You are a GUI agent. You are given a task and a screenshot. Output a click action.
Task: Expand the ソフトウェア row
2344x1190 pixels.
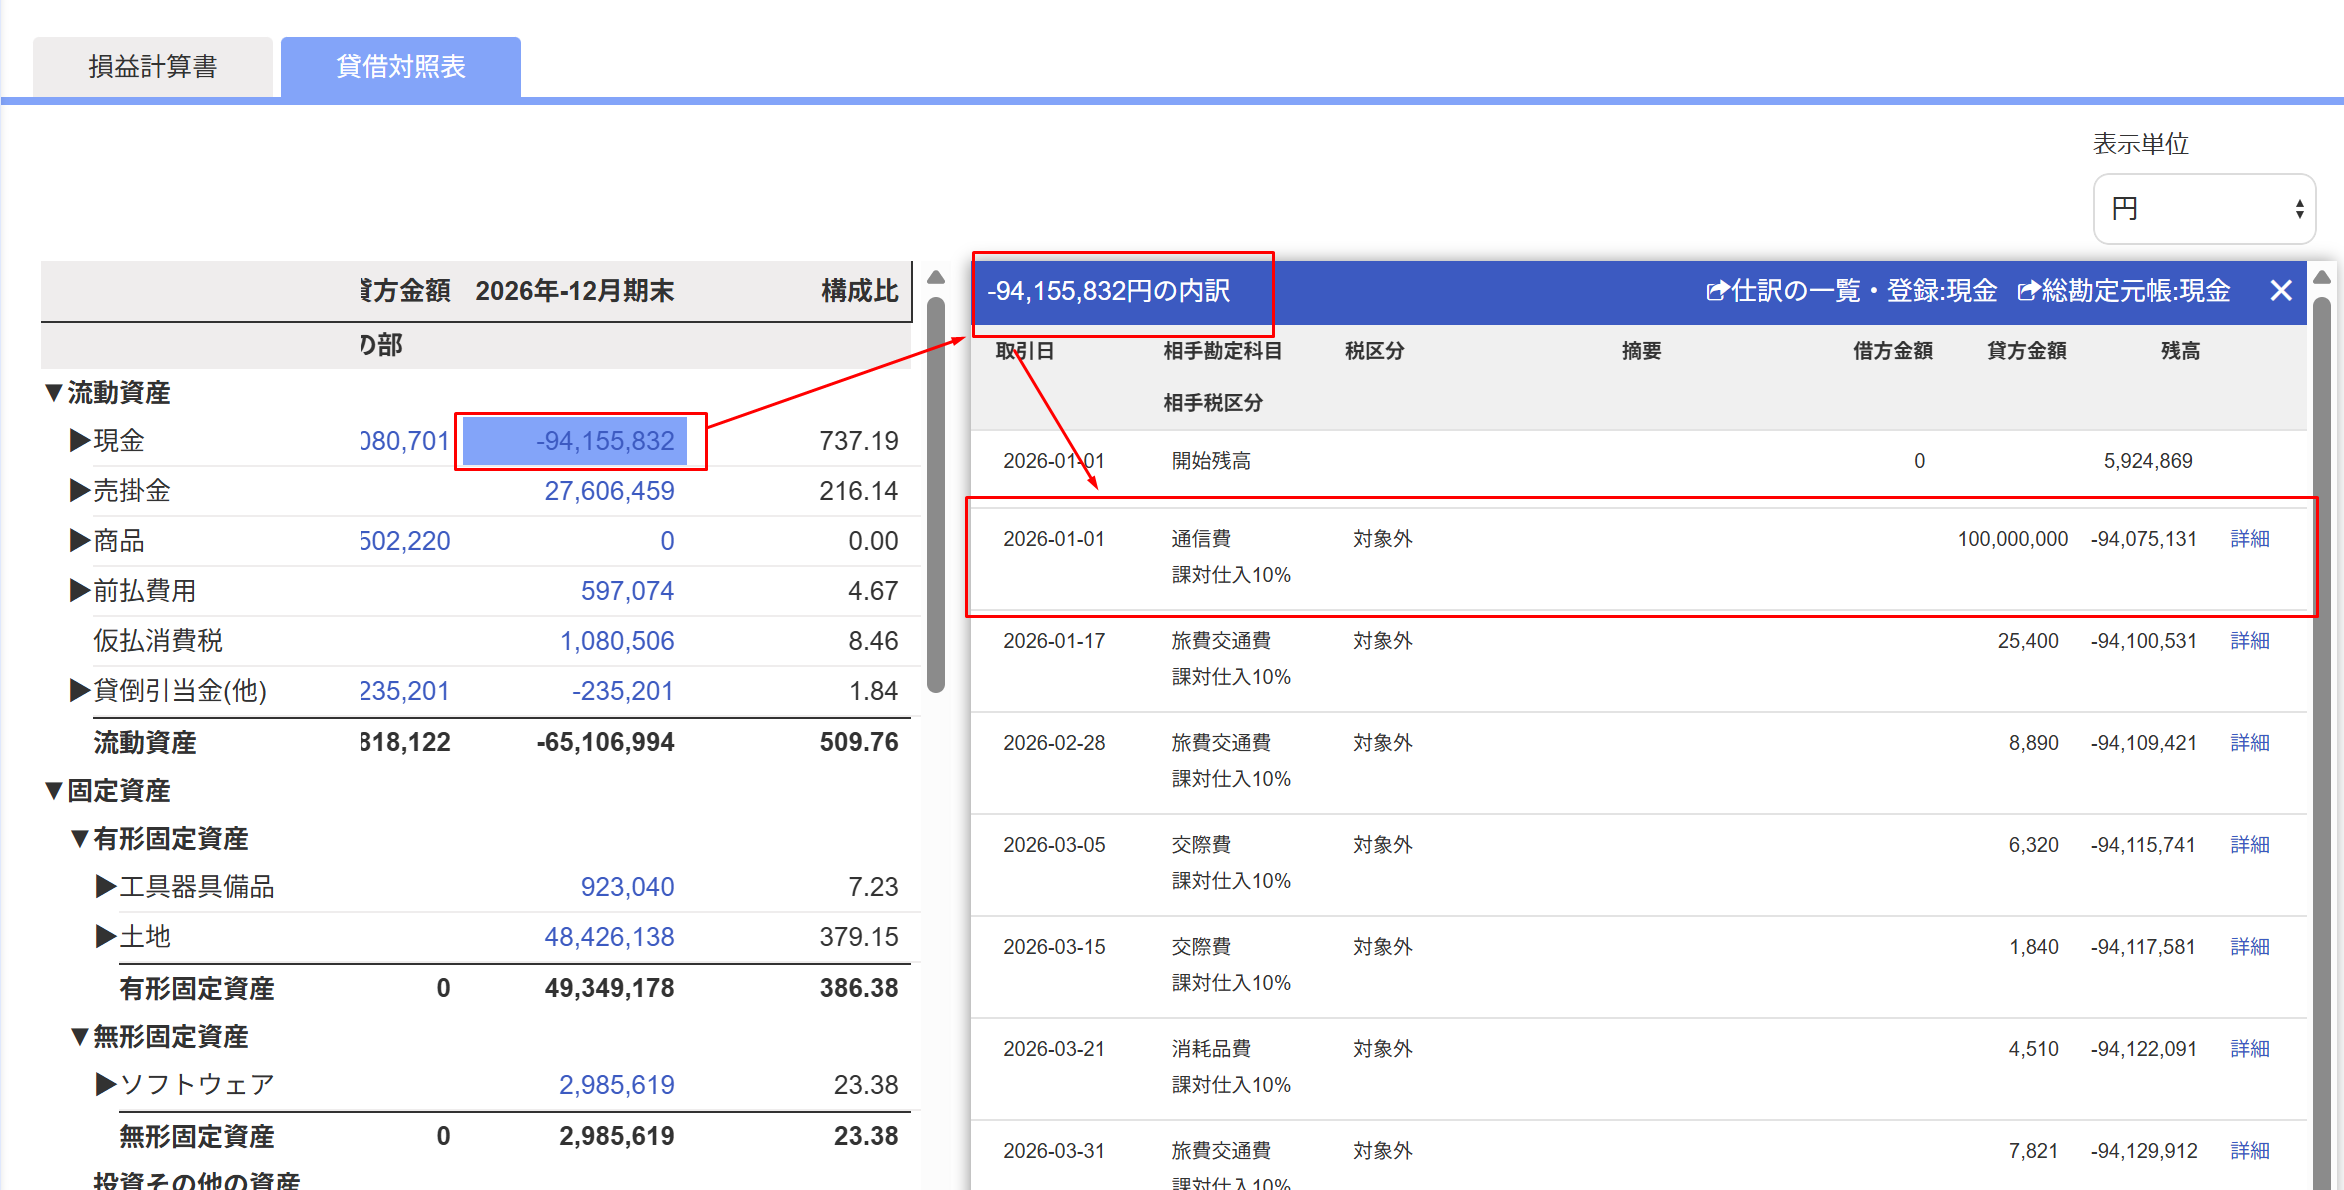click(x=106, y=1085)
